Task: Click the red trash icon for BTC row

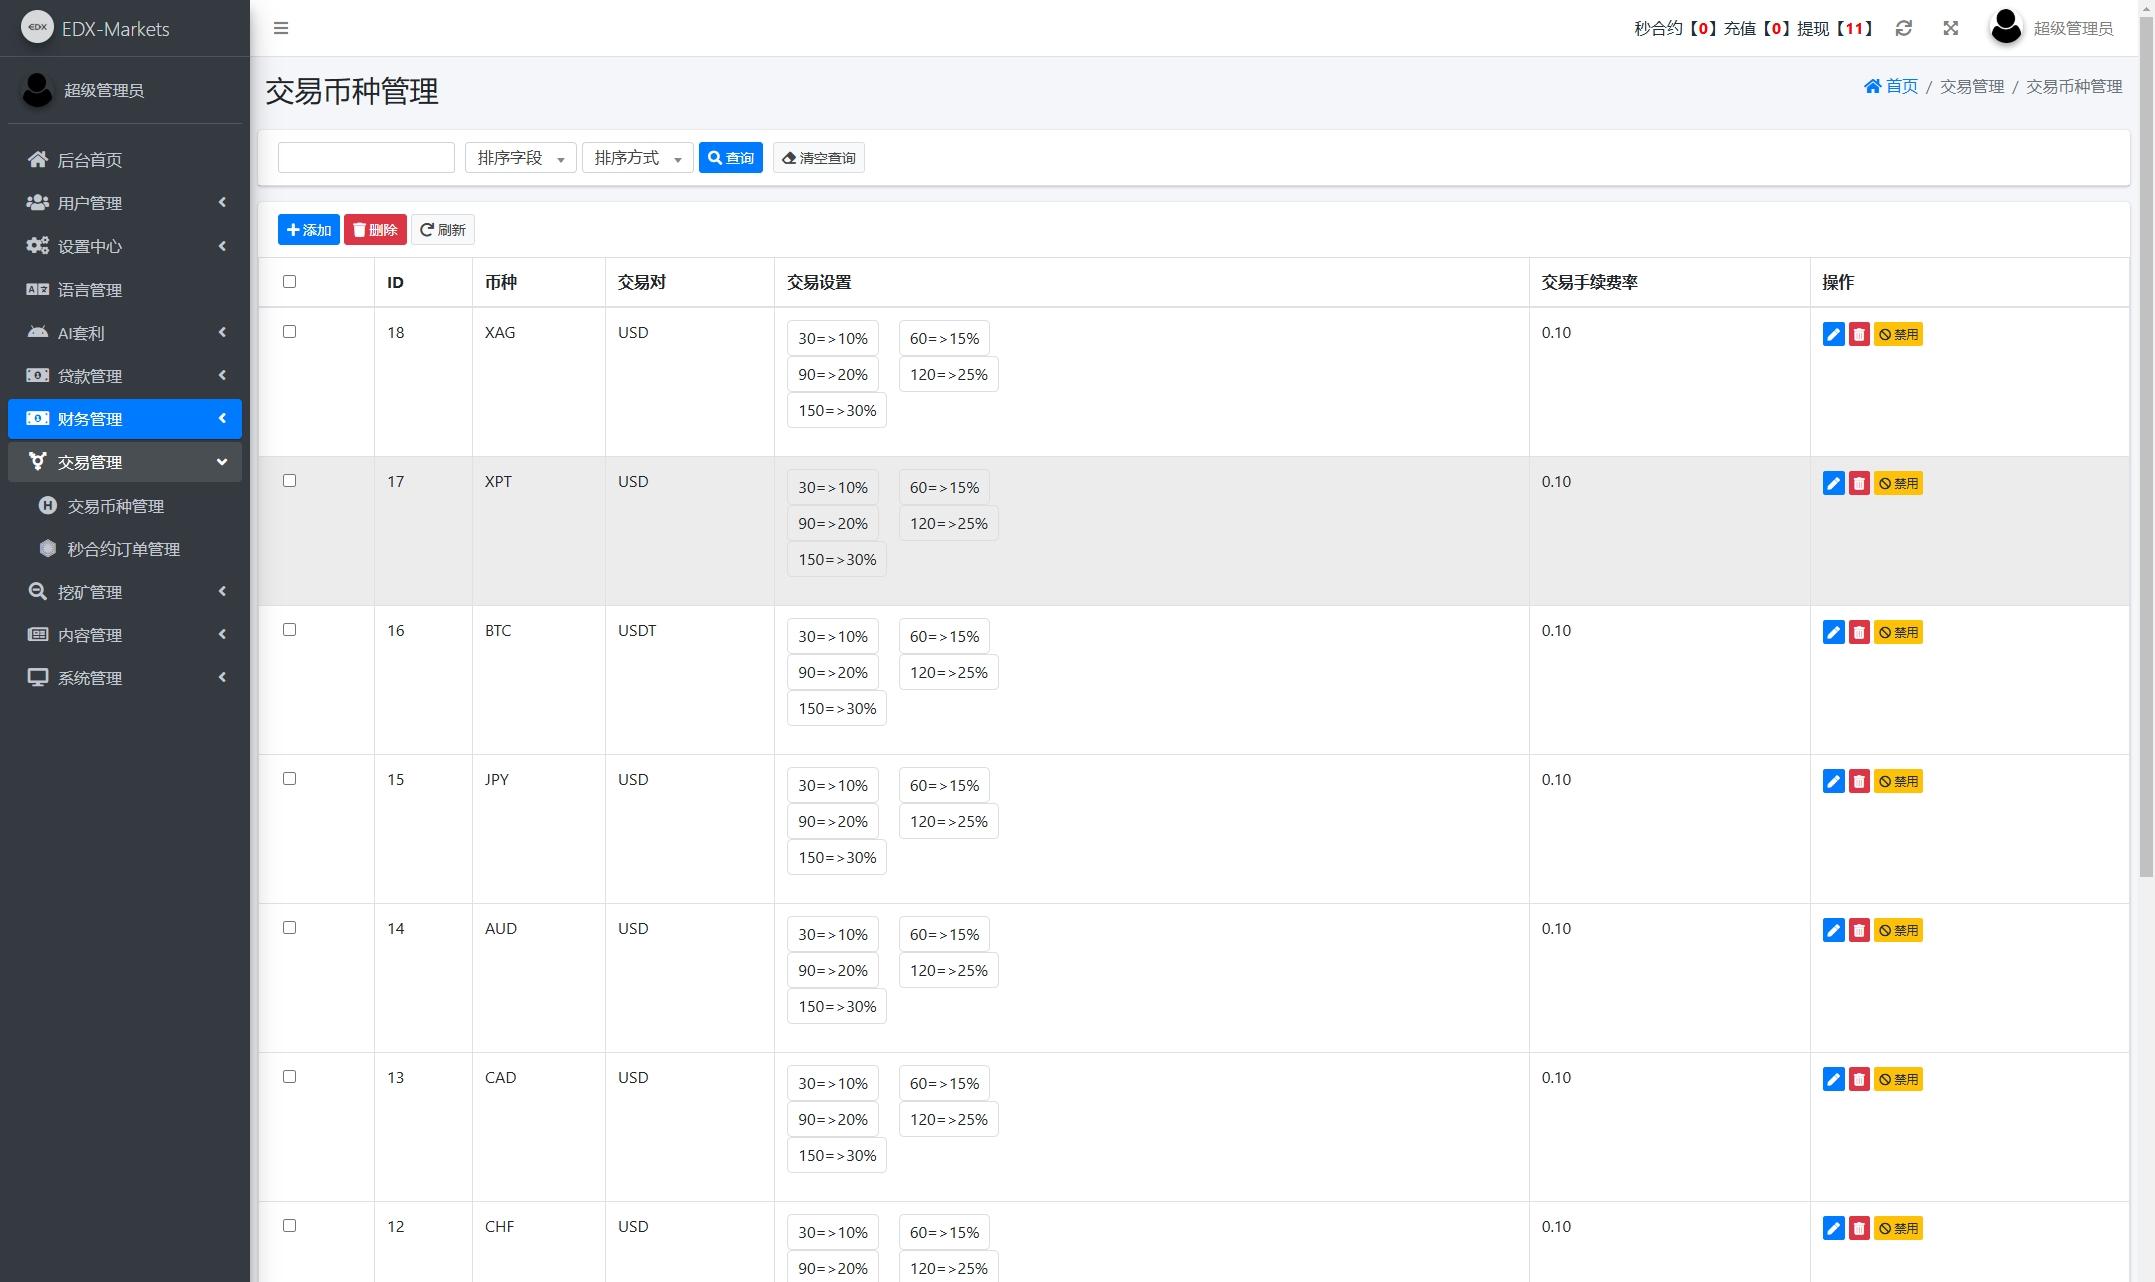Action: (x=1859, y=633)
